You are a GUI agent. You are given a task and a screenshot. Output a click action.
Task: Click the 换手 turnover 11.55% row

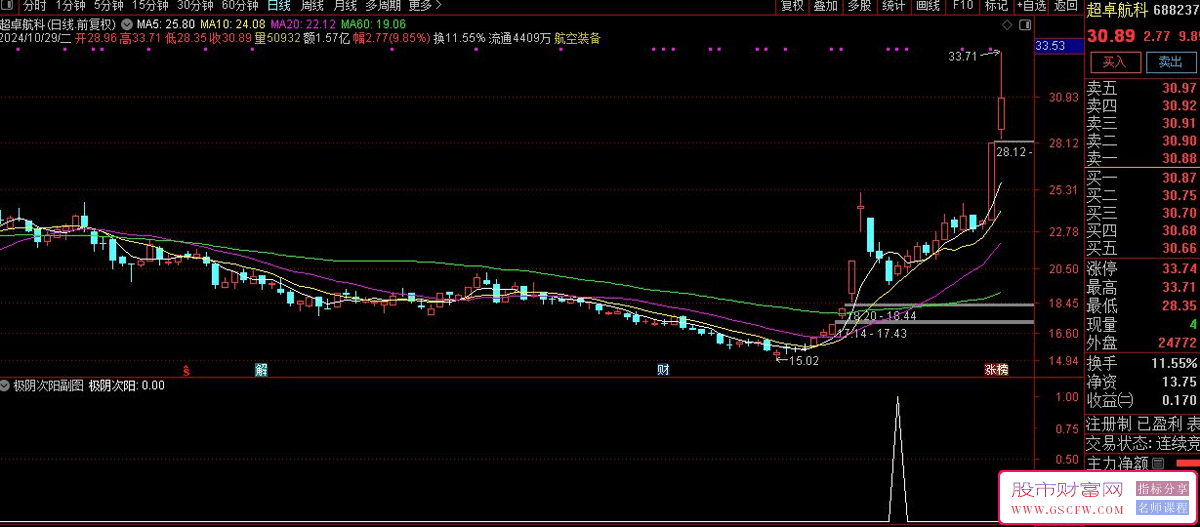(1142, 362)
